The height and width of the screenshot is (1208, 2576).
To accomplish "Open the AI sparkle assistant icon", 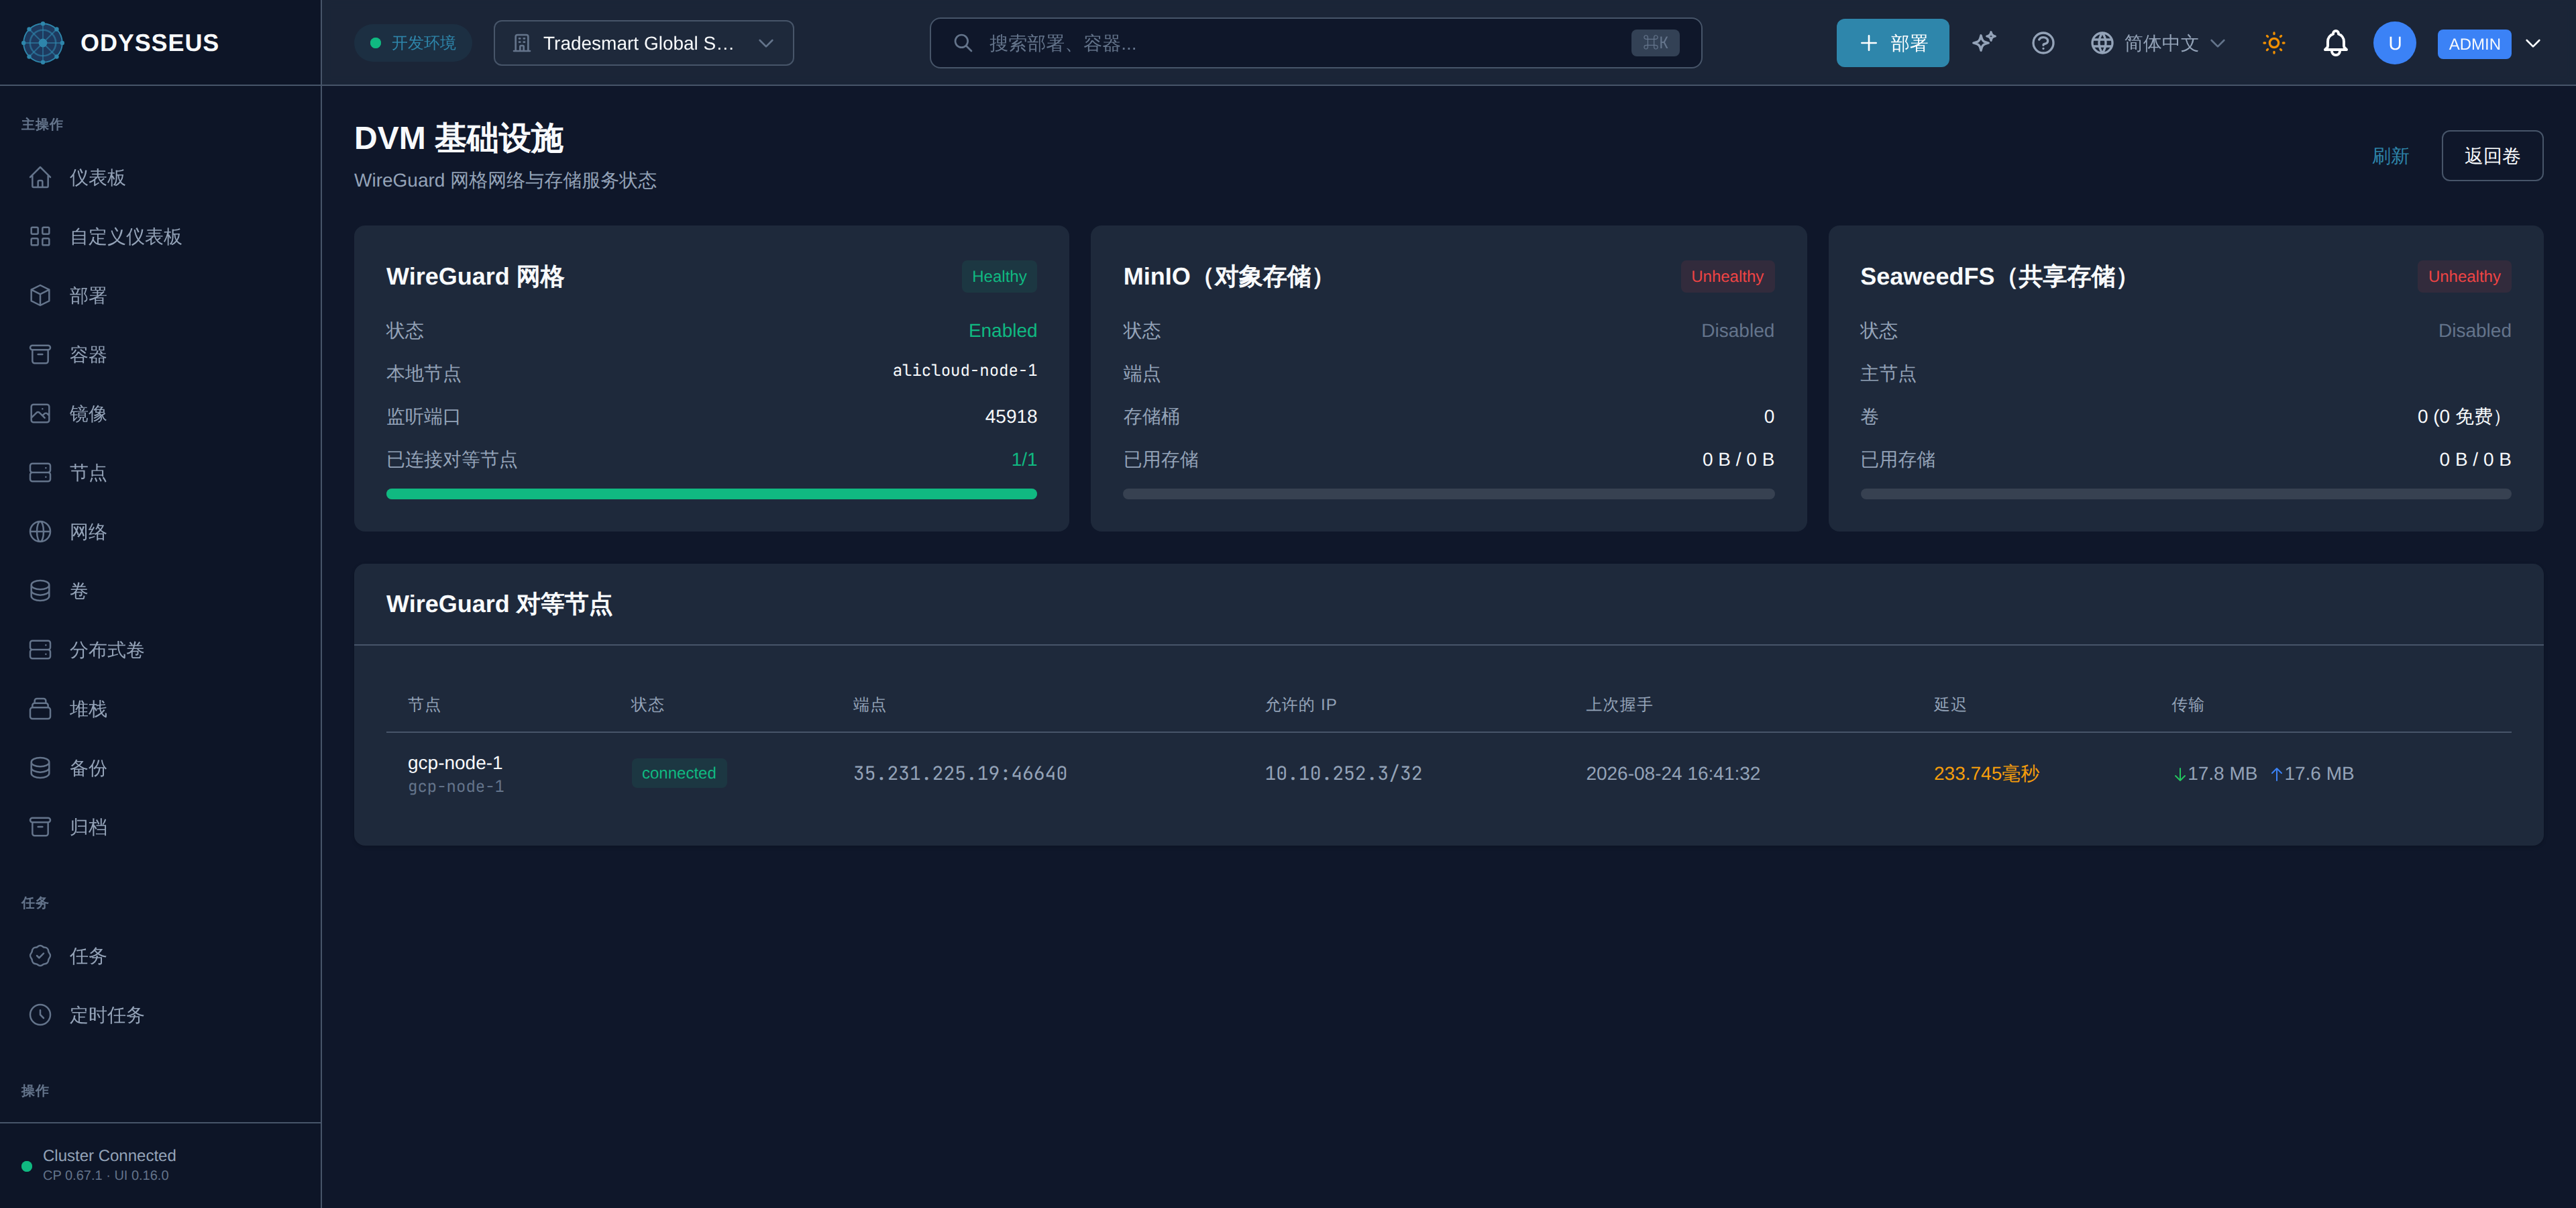I will click(x=1984, y=43).
